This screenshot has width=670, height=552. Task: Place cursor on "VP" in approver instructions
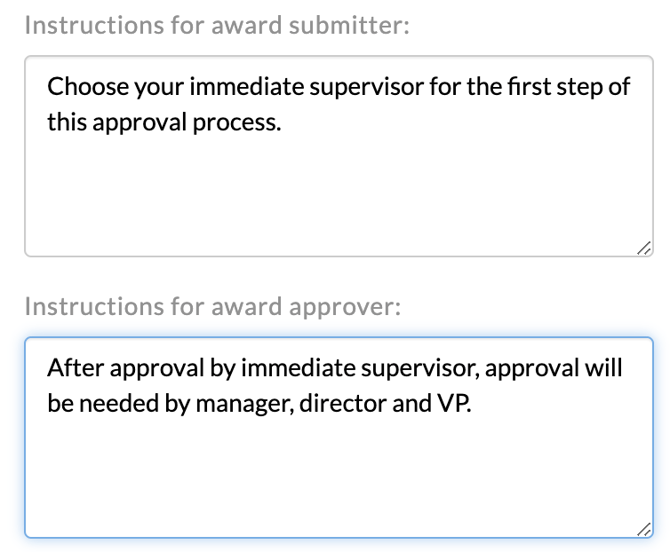coord(449,407)
